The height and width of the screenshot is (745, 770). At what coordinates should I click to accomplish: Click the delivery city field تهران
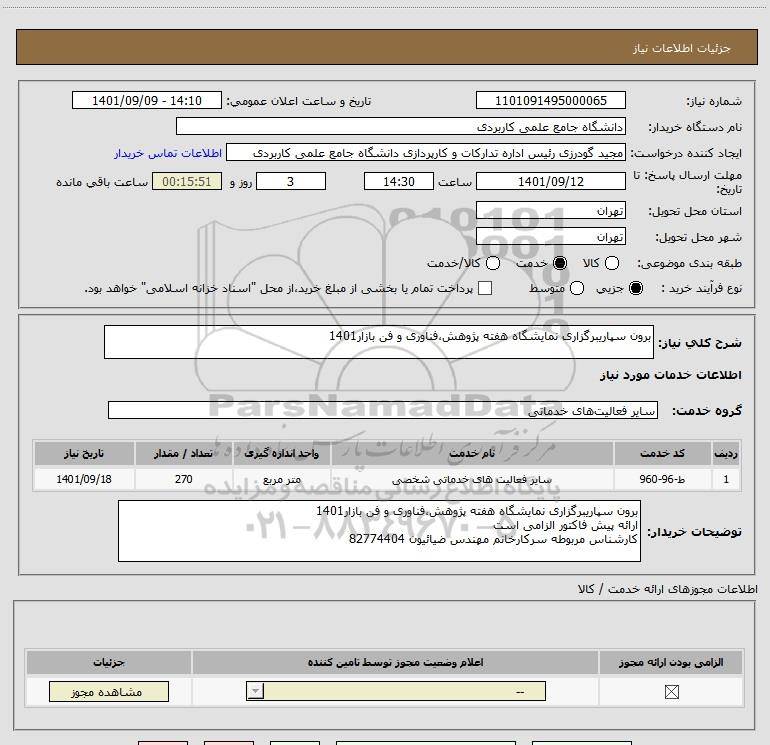point(550,237)
